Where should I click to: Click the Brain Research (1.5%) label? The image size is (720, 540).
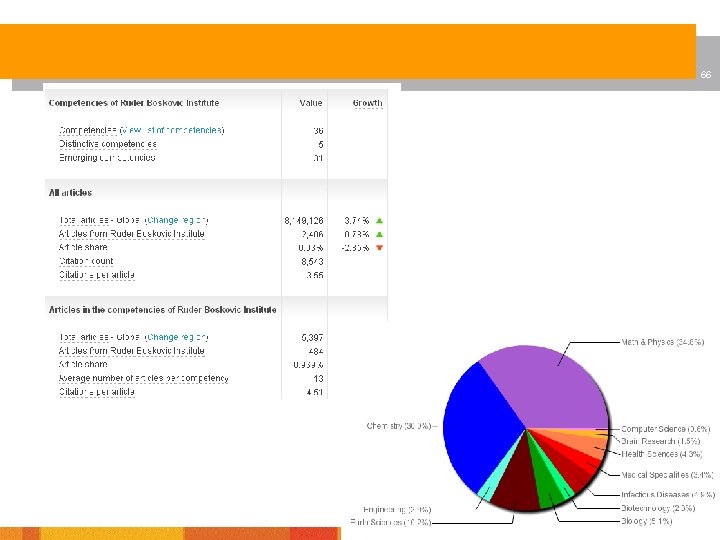point(660,441)
